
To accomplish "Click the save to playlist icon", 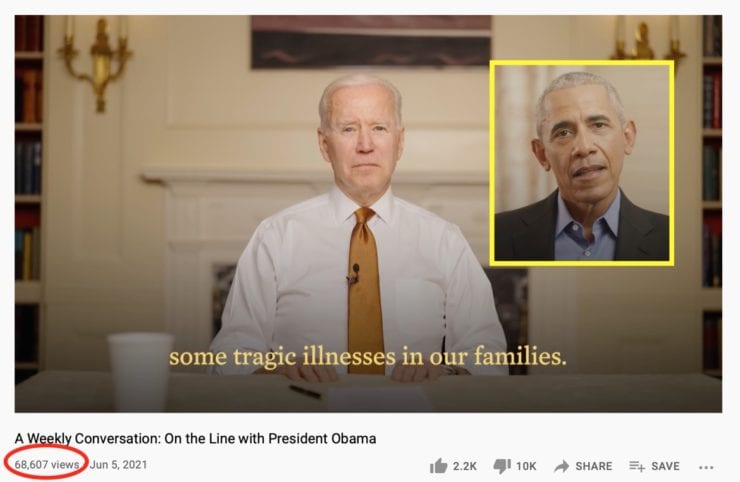I will [x=637, y=466].
